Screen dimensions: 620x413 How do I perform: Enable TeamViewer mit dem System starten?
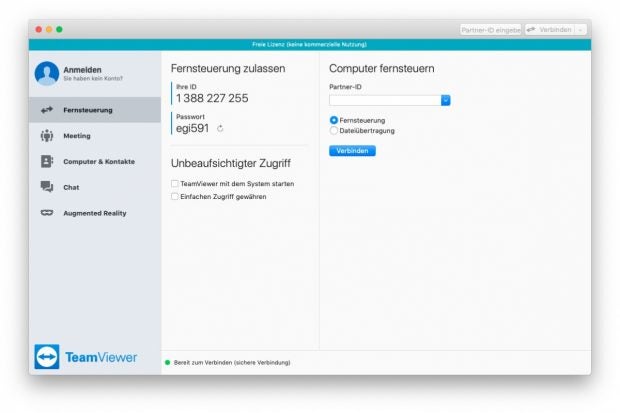pyautogui.click(x=174, y=184)
